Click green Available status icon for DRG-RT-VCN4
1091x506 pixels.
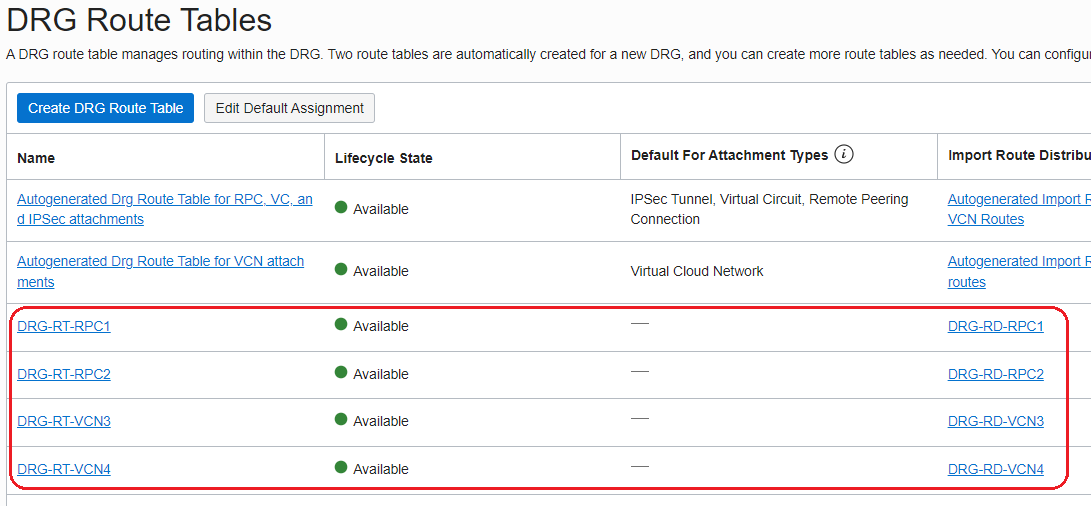coord(341,468)
